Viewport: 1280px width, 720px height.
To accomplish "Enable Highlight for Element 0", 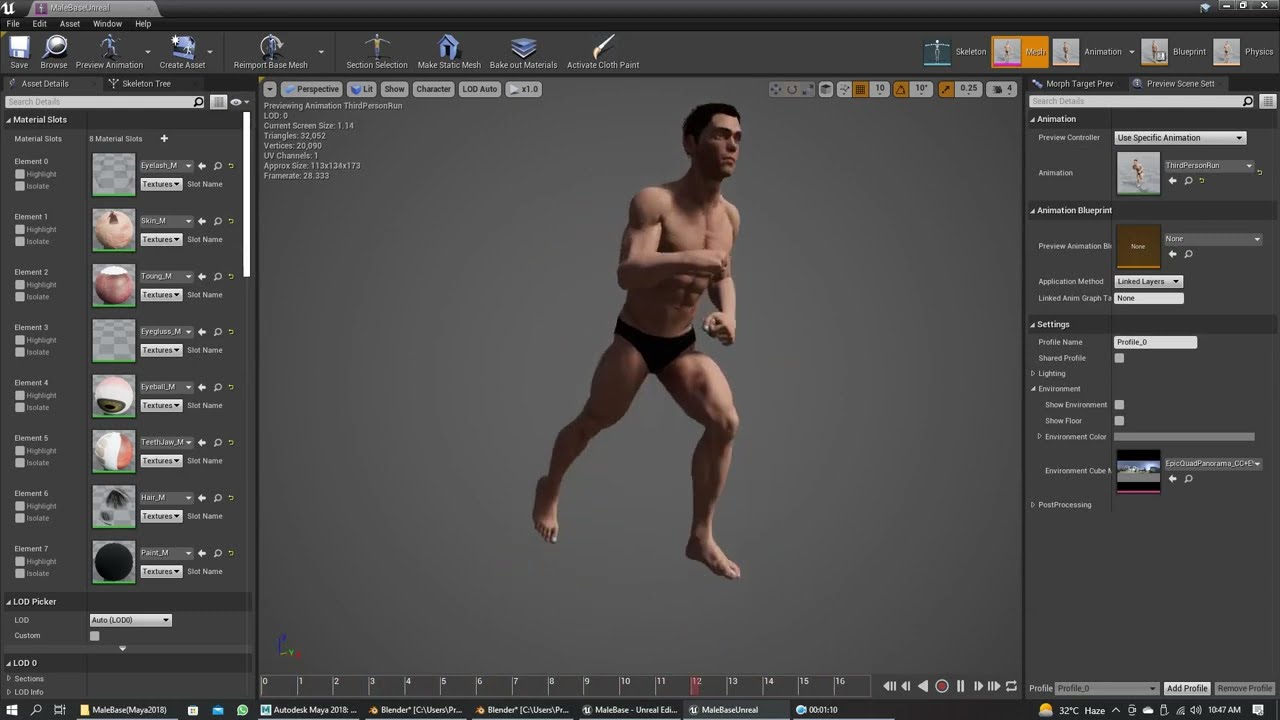I will pyautogui.click(x=20, y=174).
